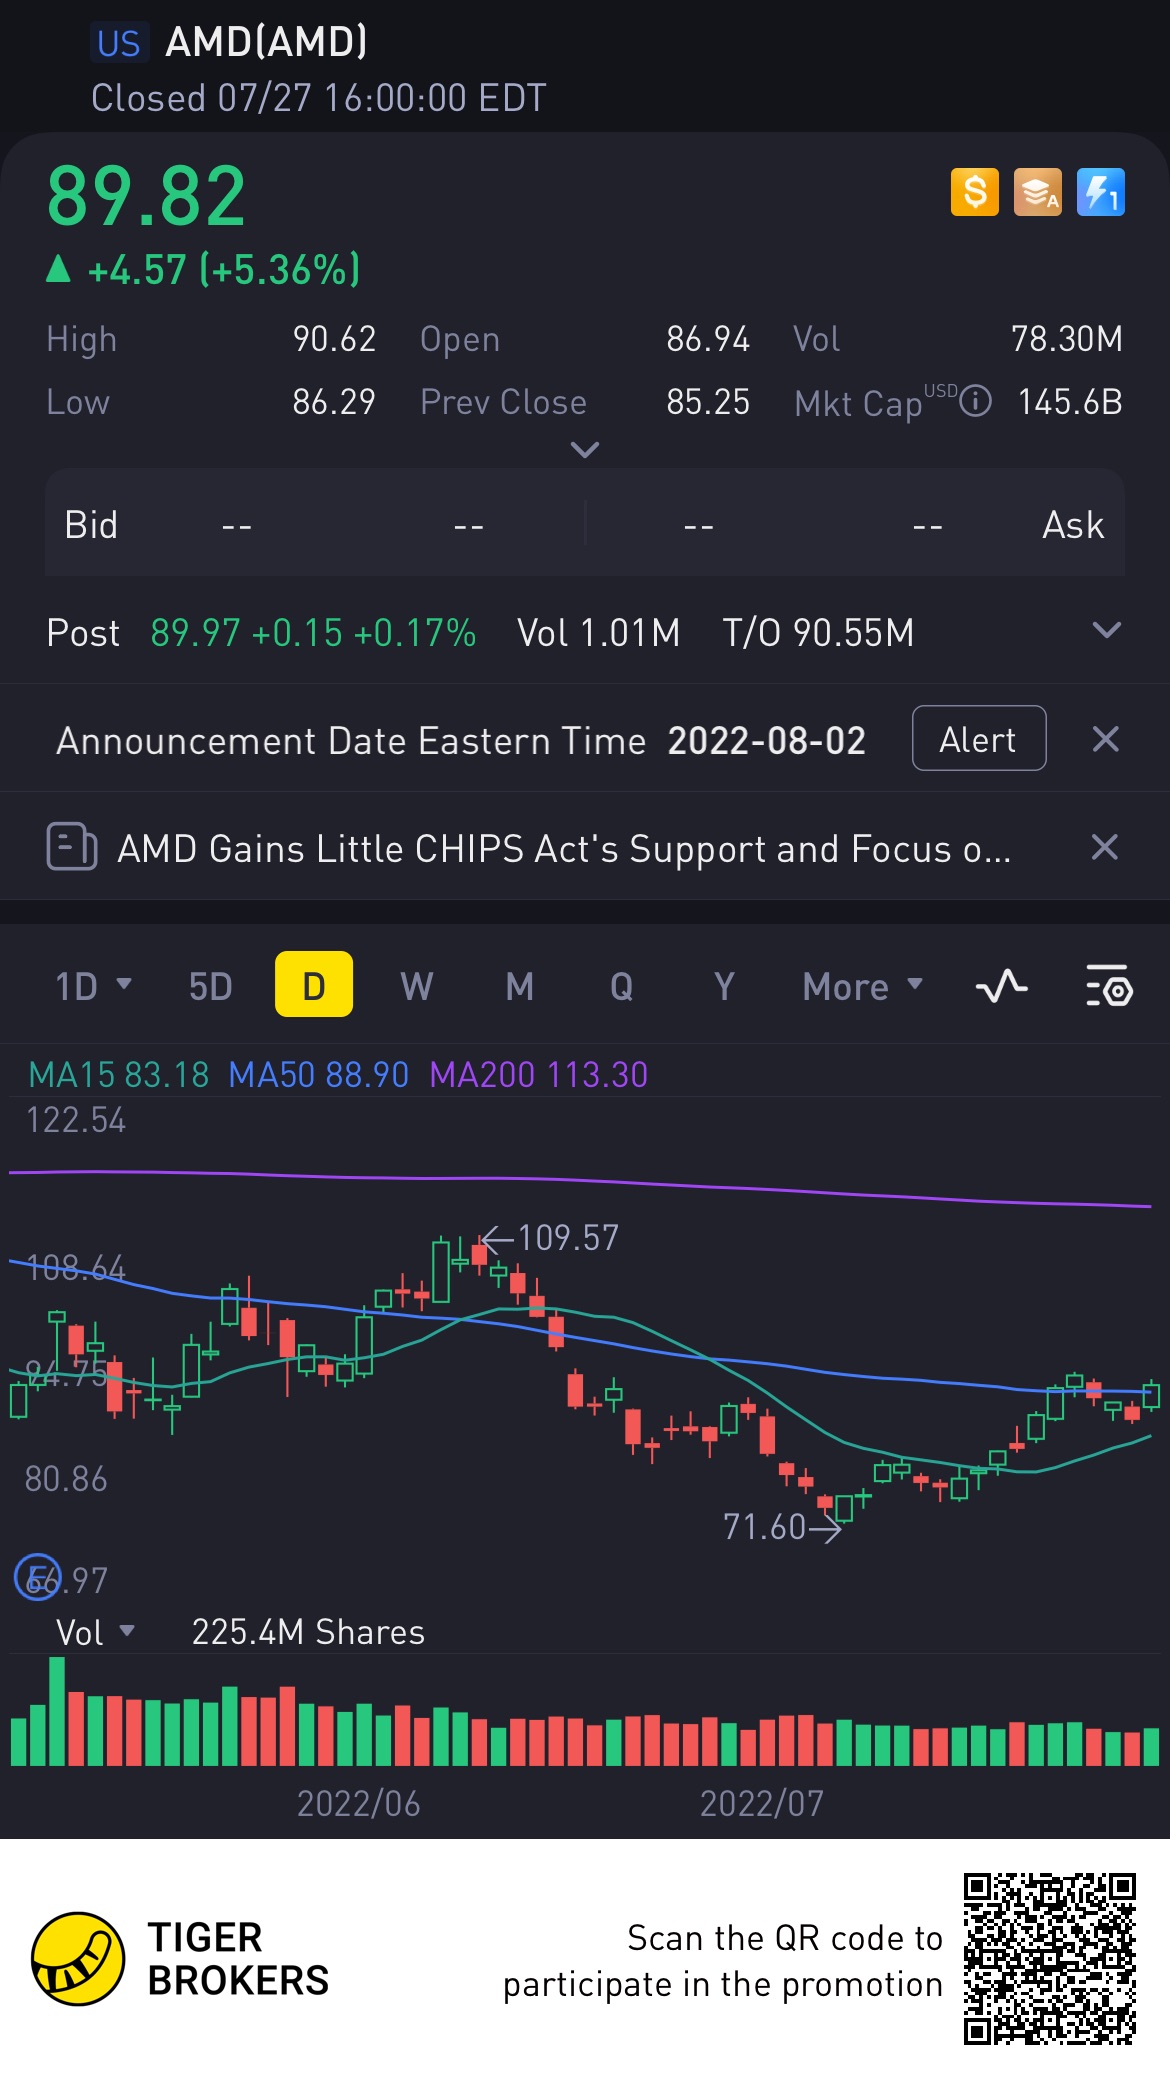Dismiss the AMD CHIPS Act news banner
Viewport: 1170px width, 2079px height.
pyautogui.click(x=1105, y=847)
